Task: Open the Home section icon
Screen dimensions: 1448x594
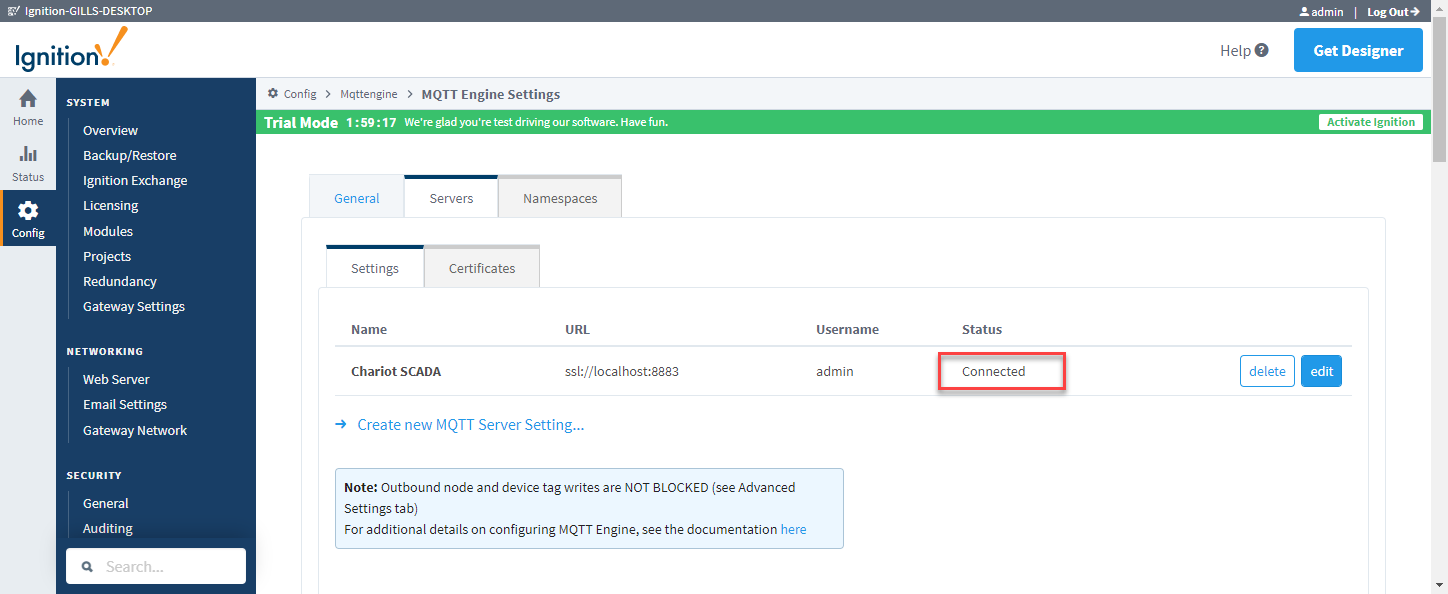Action: pos(28,98)
